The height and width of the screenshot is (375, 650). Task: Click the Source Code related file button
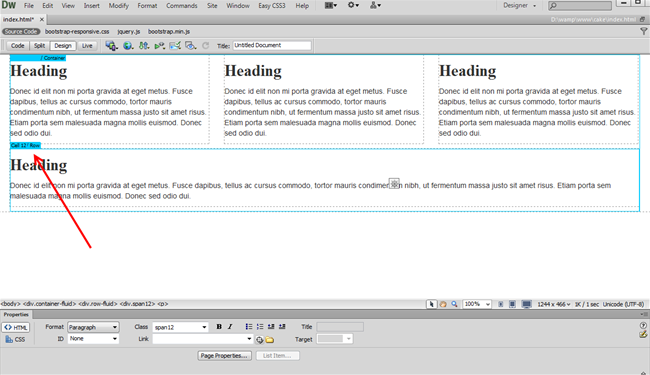point(21,31)
